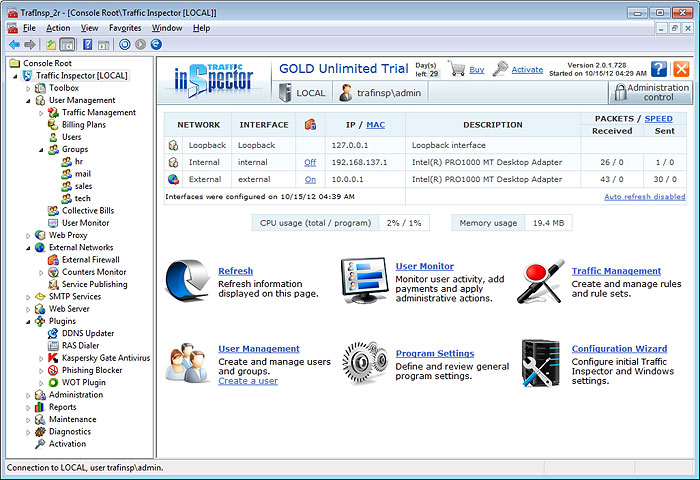Toggle Internal interface Off link
Viewport: 700px width, 480px height.
(310, 162)
